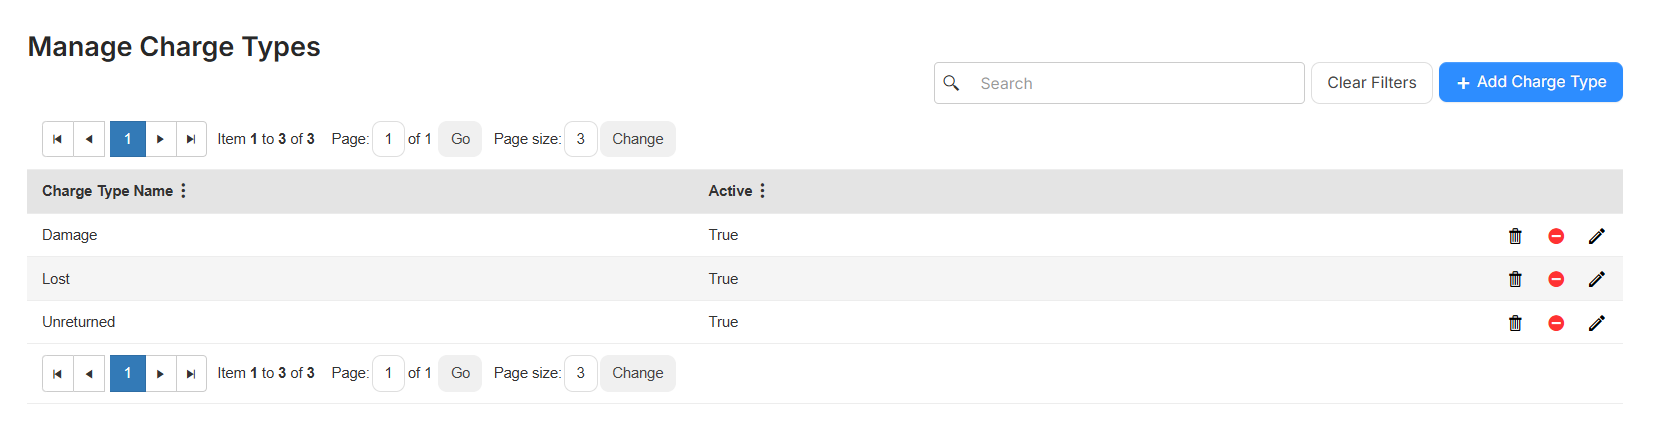Viewport: 1656px width, 424px height.
Task: Delete the Damage charge type
Action: 1515,236
